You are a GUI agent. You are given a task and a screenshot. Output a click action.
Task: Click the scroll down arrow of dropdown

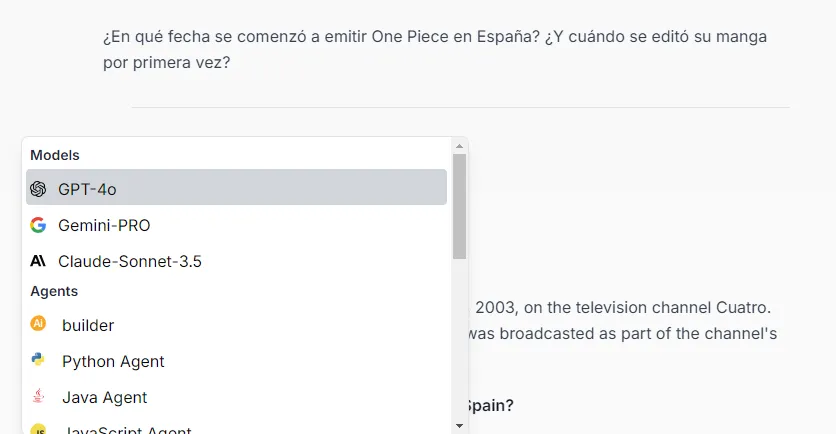pos(459,426)
